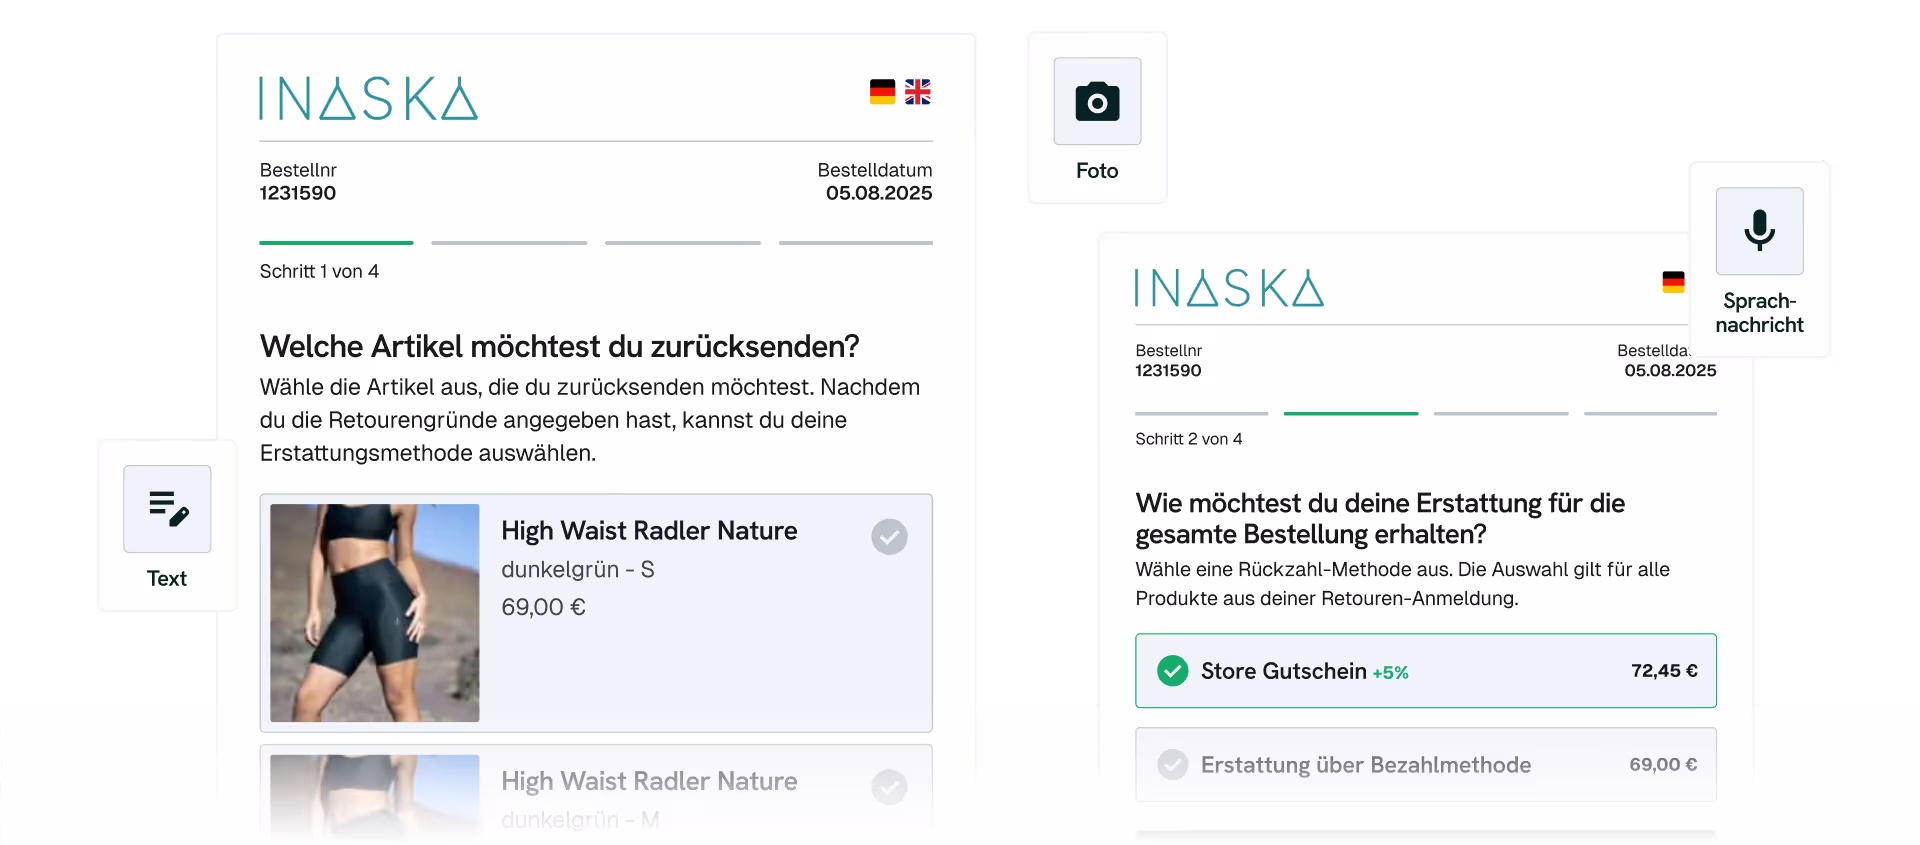Check the dunkelgrün - M item checkmark

click(x=889, y=787)
